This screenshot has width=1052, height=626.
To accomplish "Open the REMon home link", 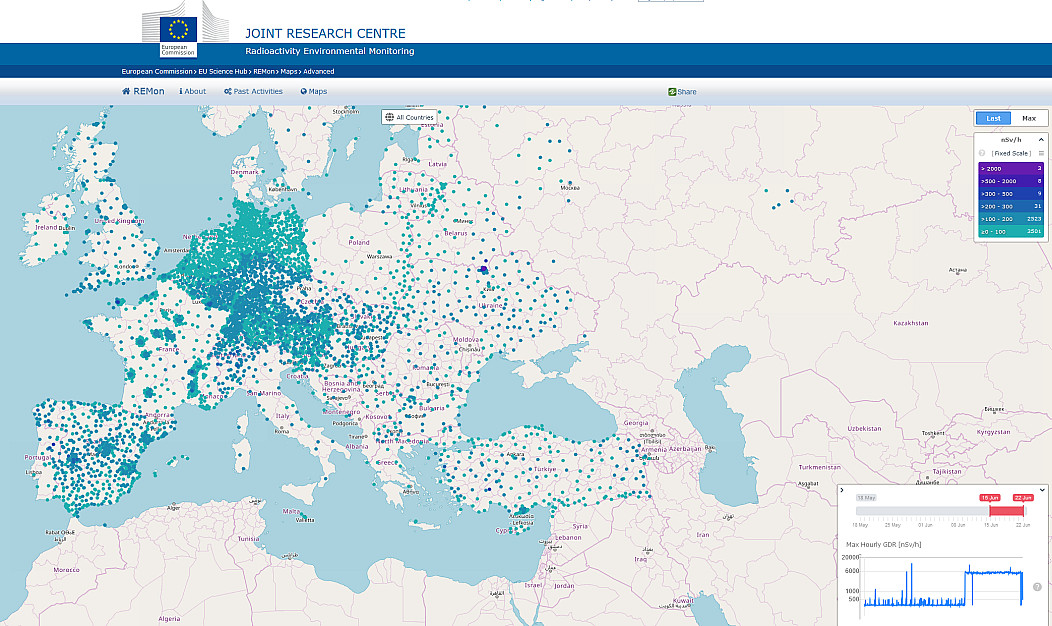I will click(x=140, y=92).
